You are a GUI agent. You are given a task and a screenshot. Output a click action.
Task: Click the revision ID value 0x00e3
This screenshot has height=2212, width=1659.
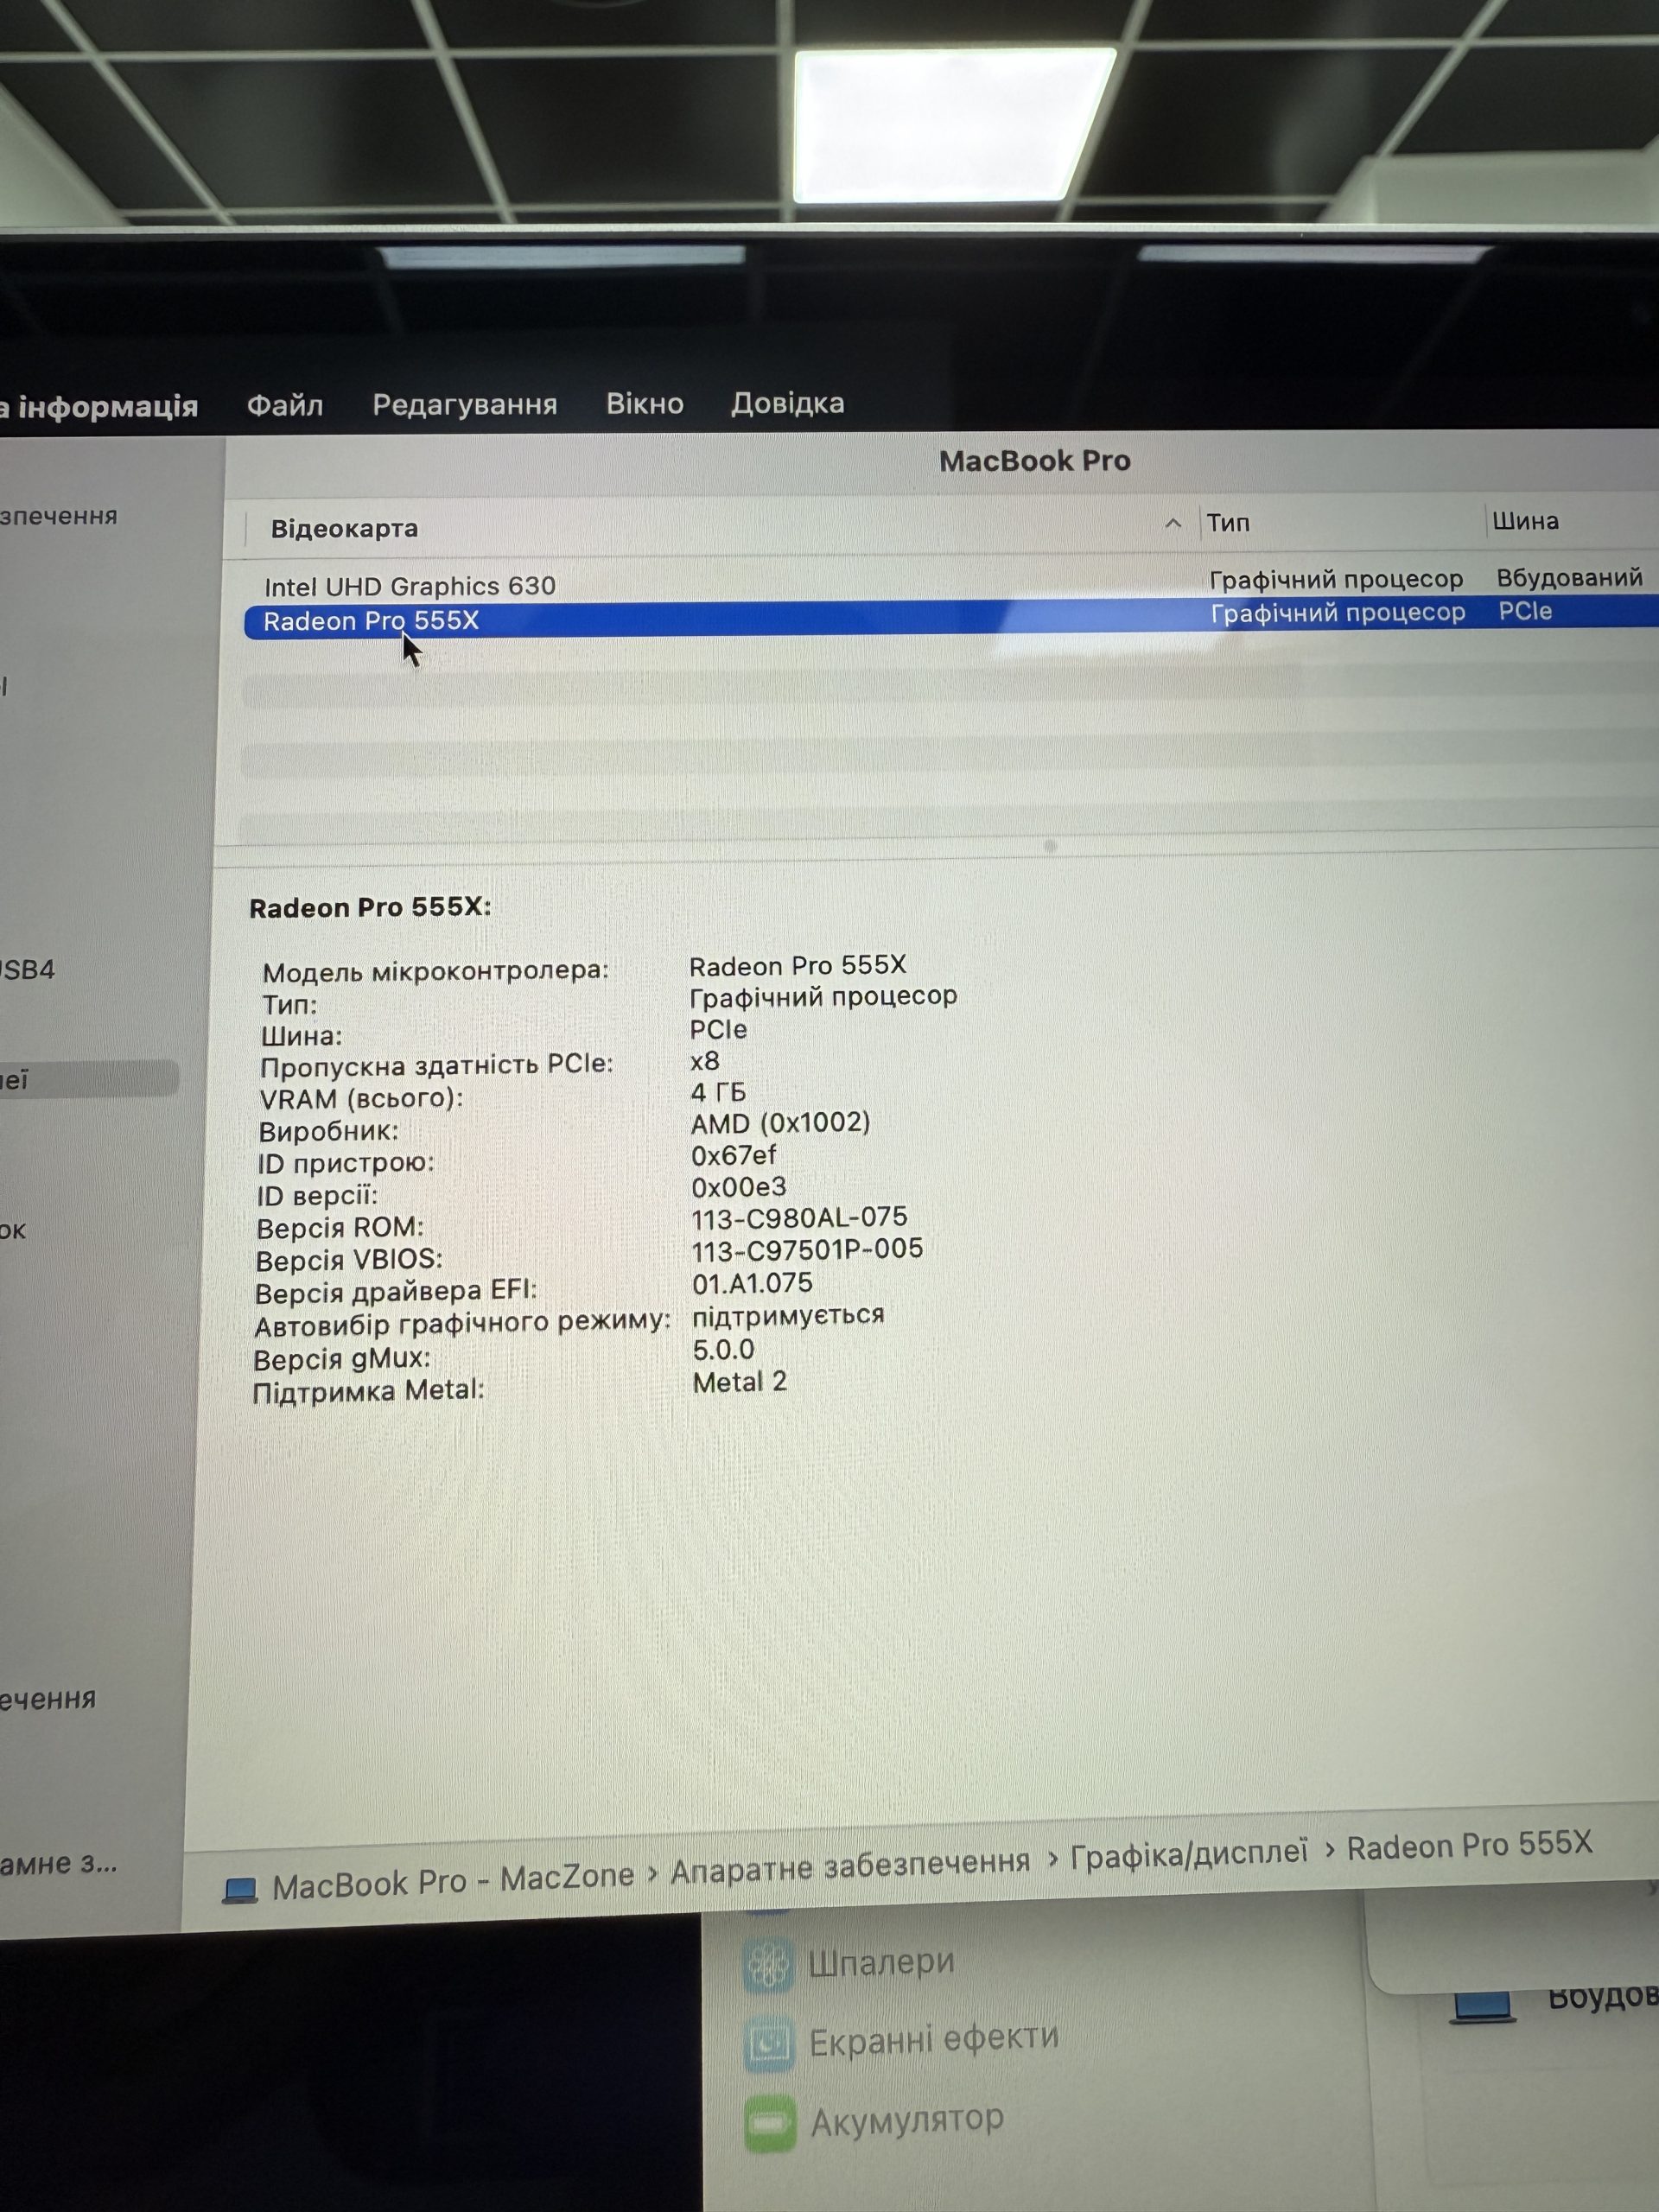click(739, 1187)
